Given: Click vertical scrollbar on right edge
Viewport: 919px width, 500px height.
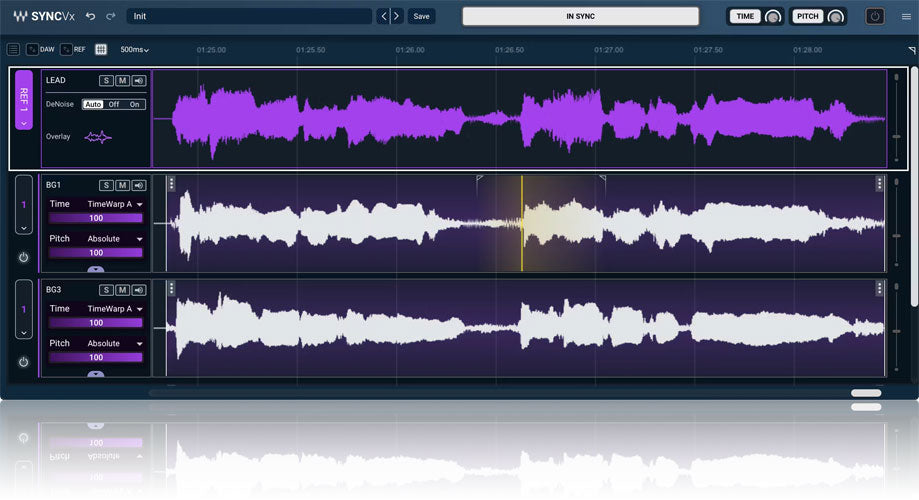Looking at the screenshot, I should (914, 186).
